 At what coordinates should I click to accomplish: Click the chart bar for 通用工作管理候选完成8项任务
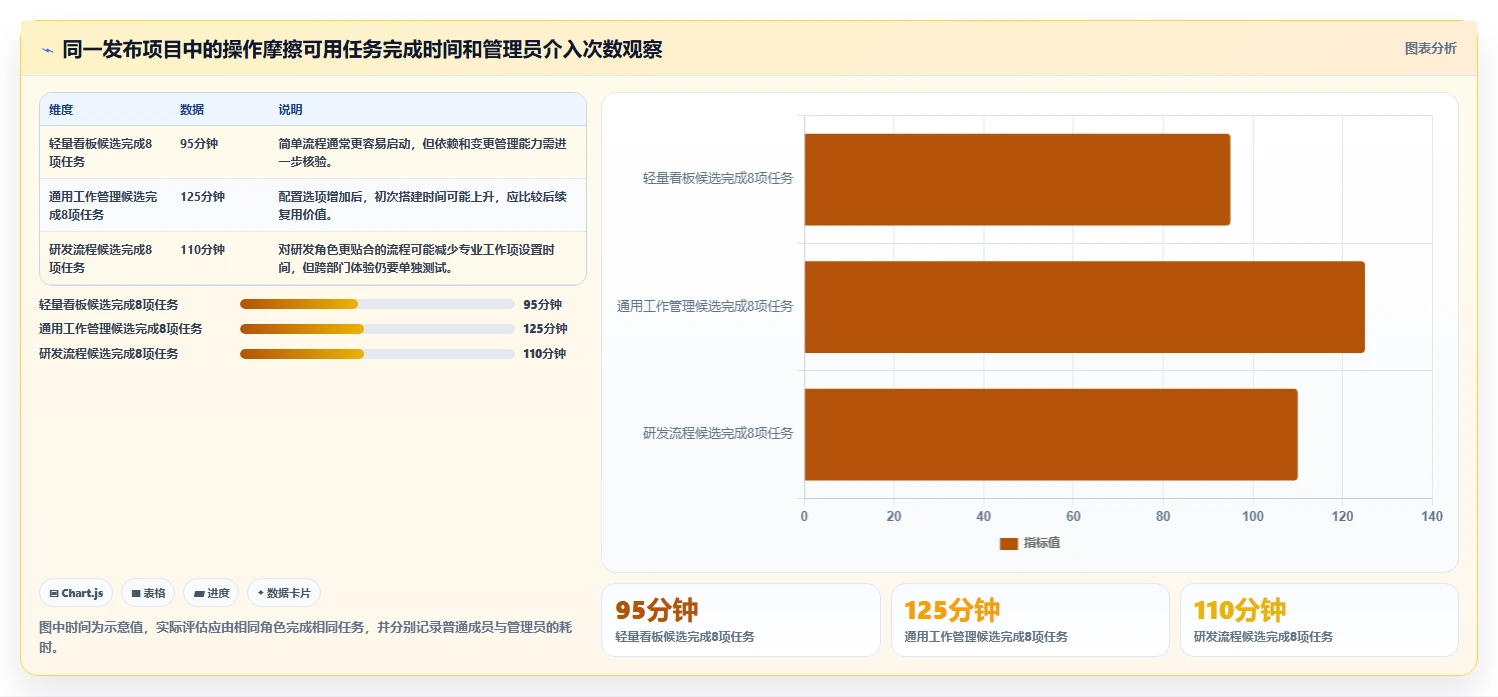1084,307
